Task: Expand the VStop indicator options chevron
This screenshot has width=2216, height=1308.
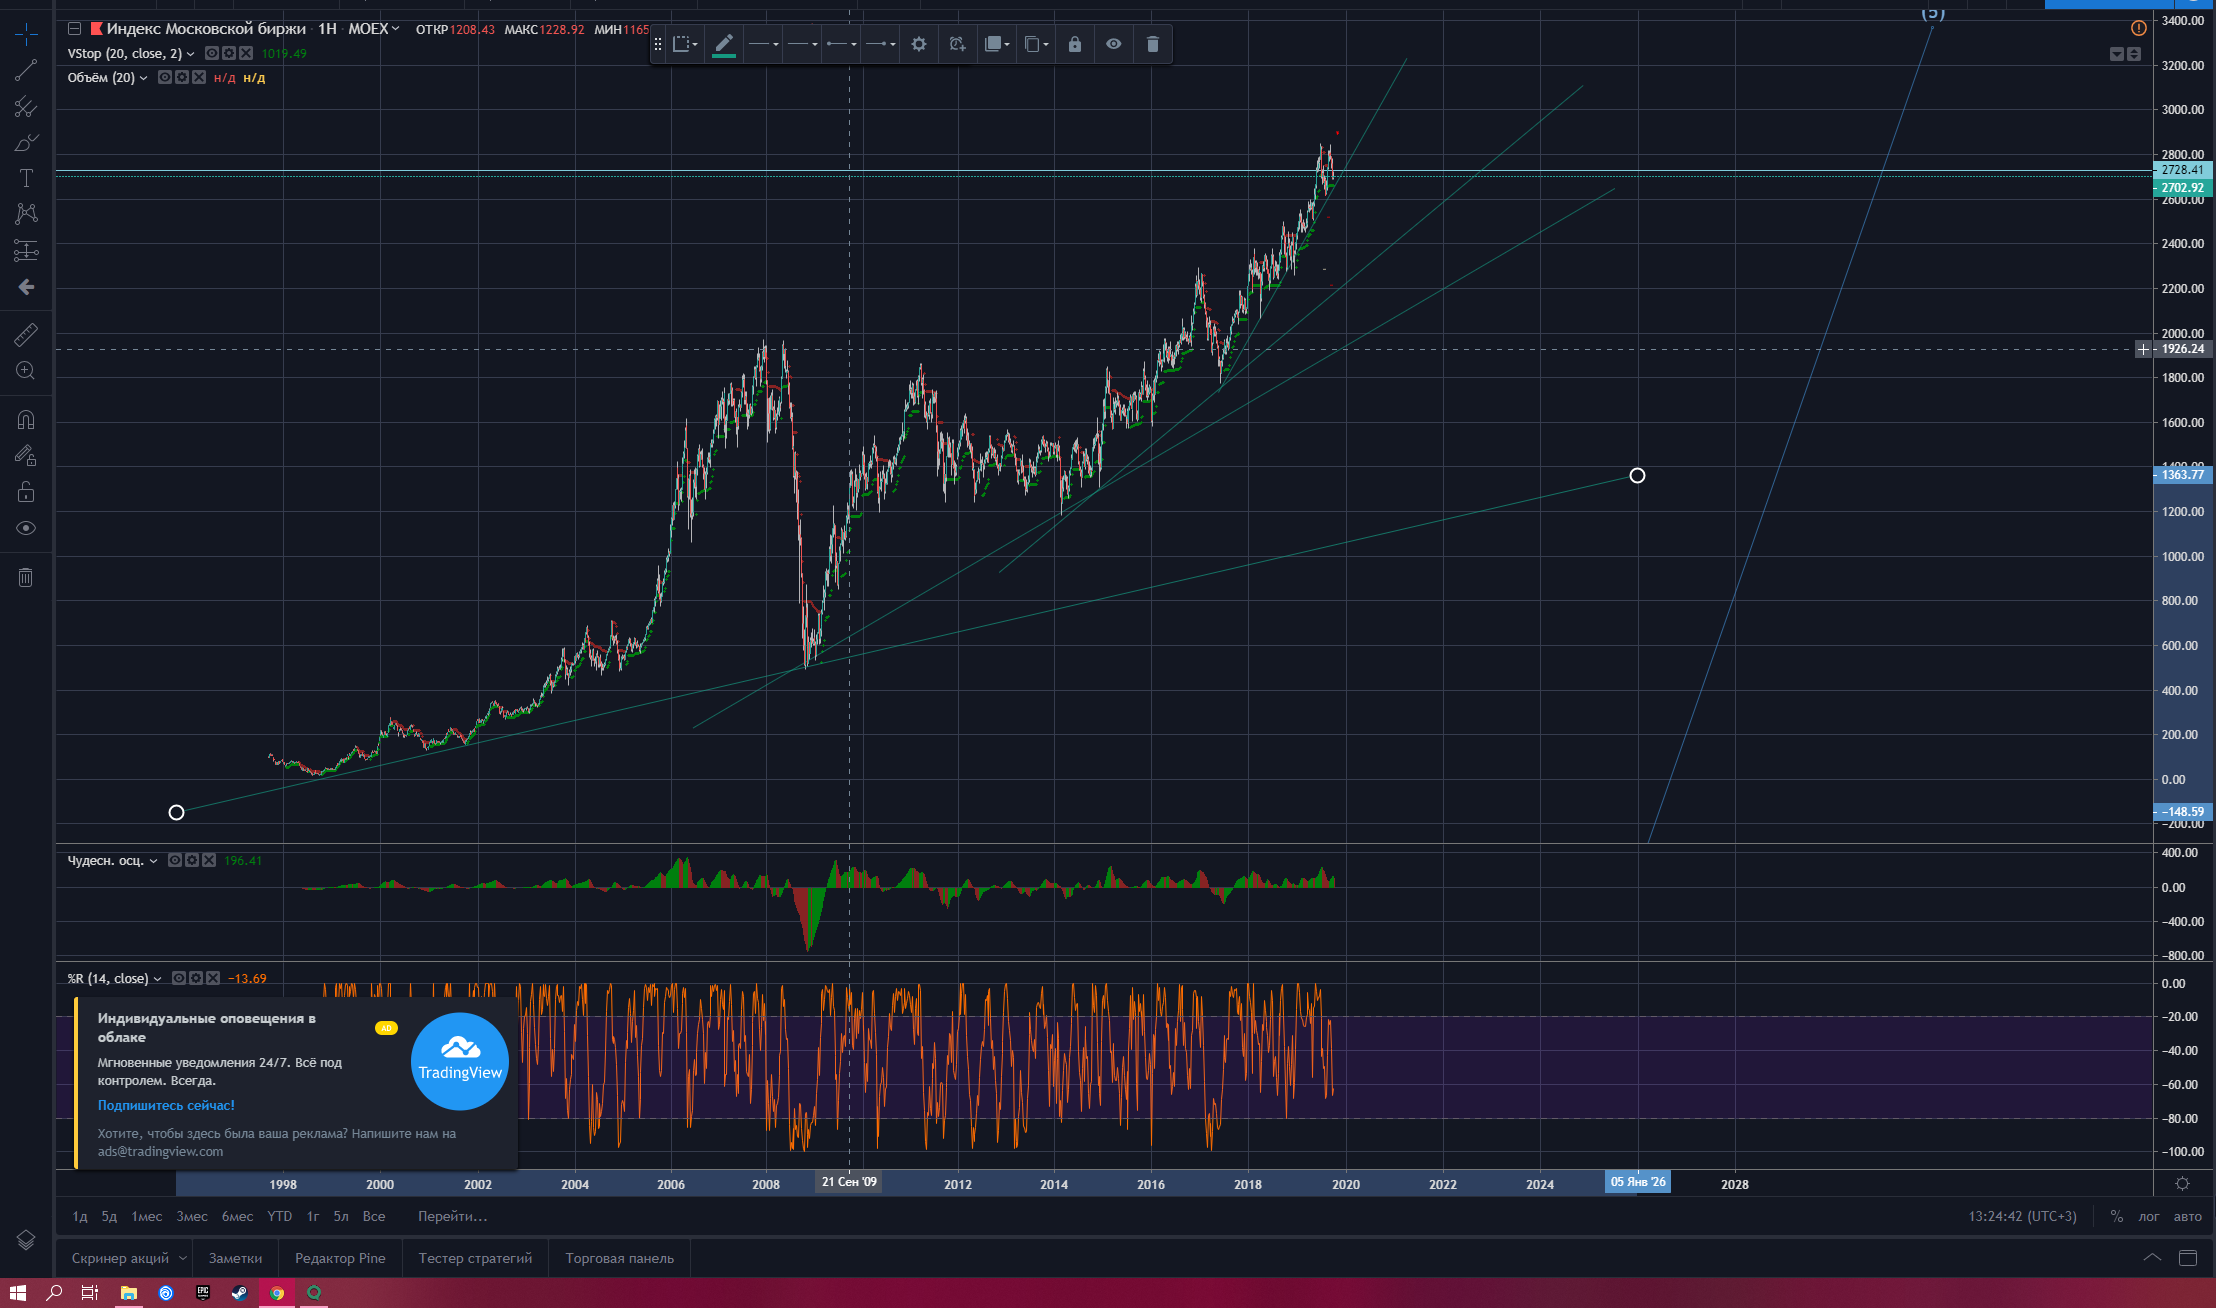Action: [190, 54]
